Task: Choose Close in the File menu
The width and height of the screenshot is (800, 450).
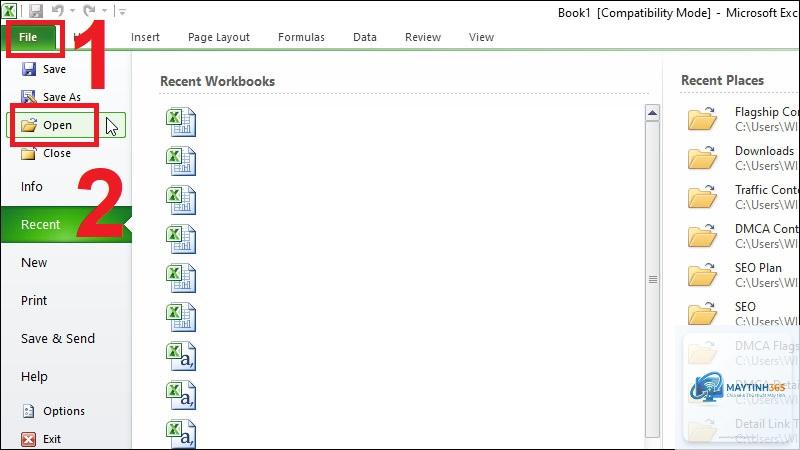Action: point(46,153)
